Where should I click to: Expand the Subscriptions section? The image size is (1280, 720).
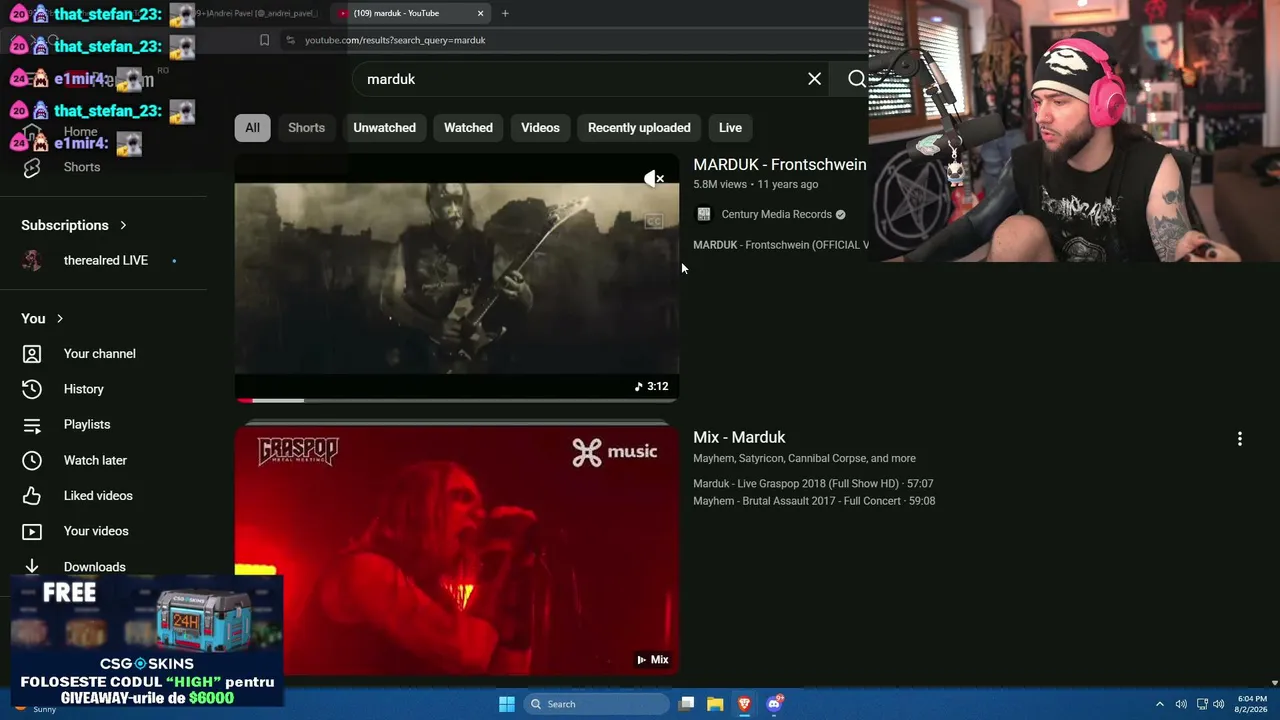tap(74, 225)
